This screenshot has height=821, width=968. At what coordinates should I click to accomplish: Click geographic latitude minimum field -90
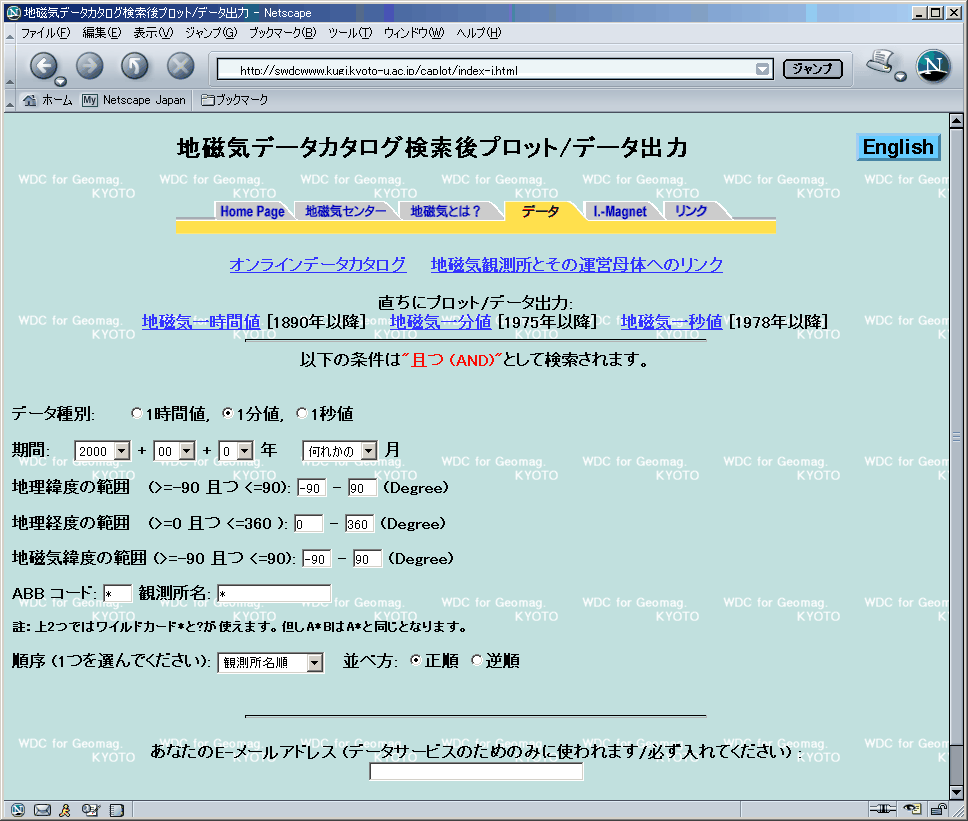point(311,488)
